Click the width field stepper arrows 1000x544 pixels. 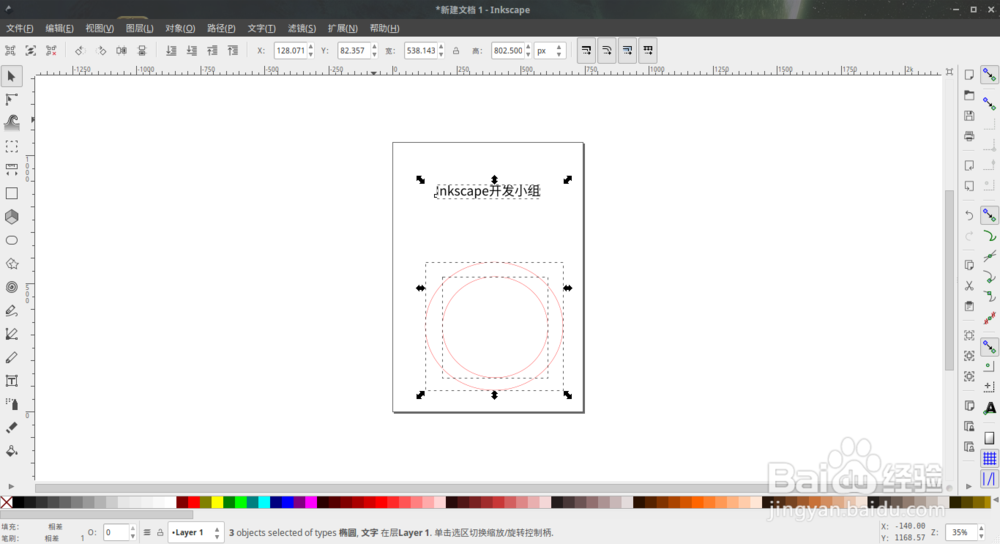(441, 51)
